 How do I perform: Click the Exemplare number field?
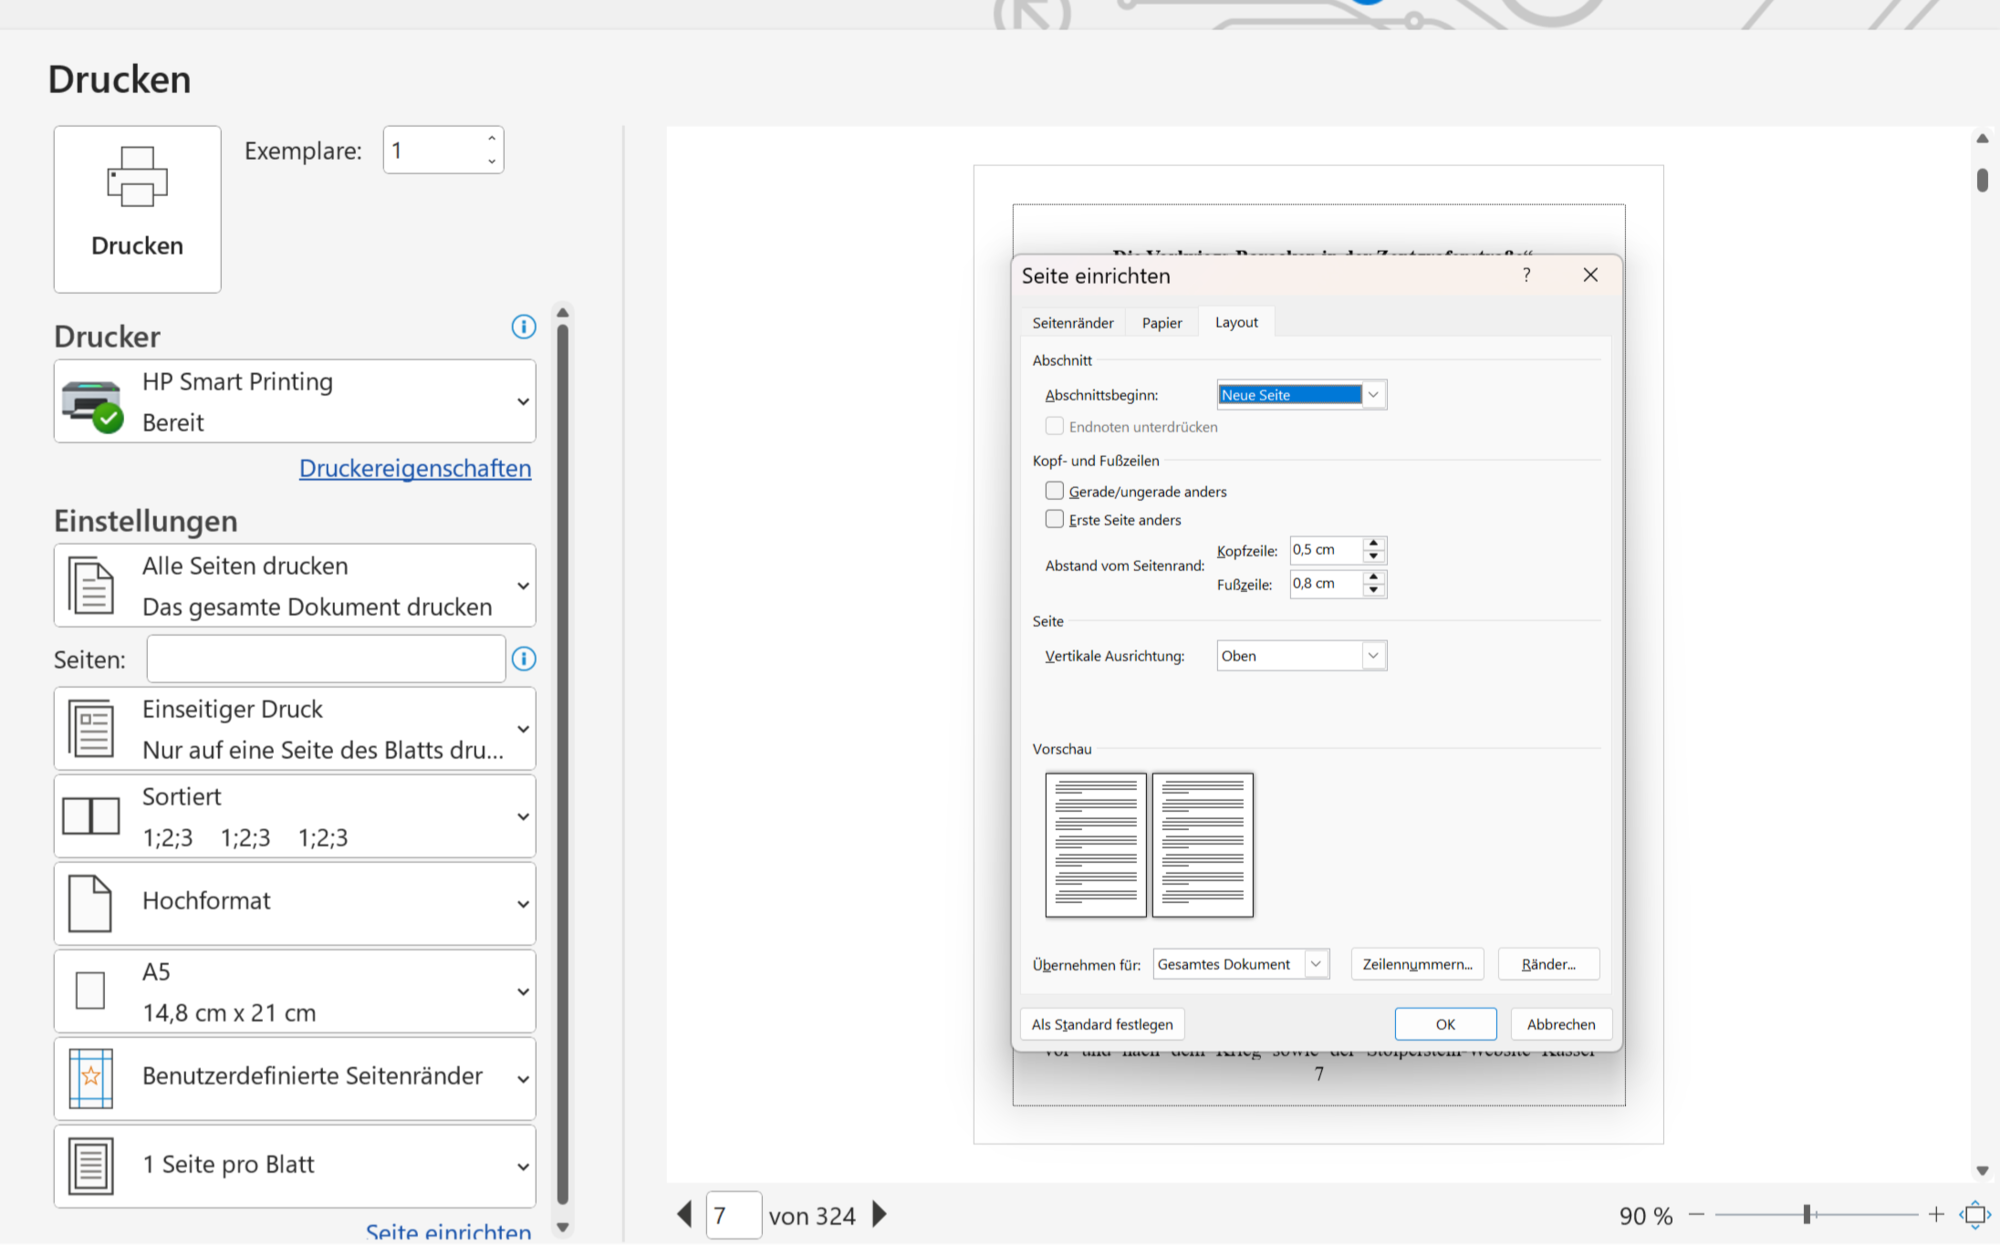(433, 150)
